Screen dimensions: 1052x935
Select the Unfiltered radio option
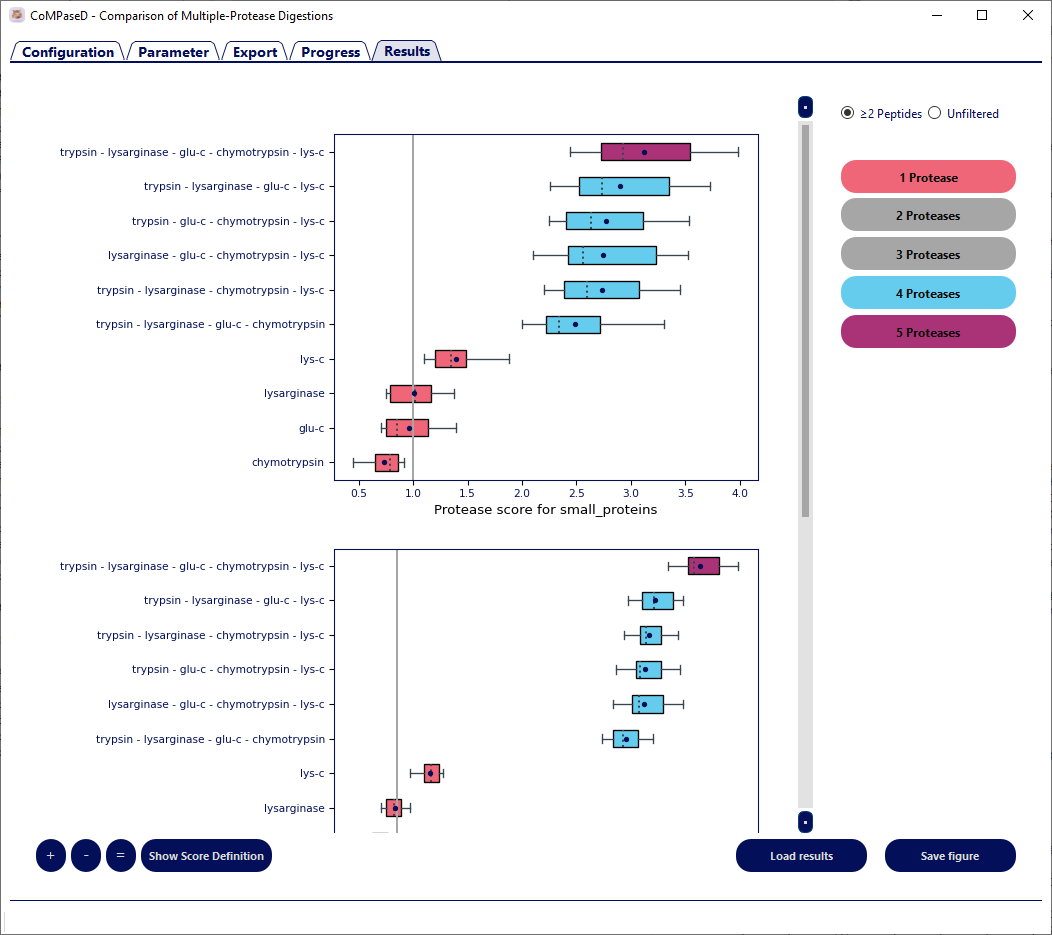pyautogui.click(x=935, y=113)
